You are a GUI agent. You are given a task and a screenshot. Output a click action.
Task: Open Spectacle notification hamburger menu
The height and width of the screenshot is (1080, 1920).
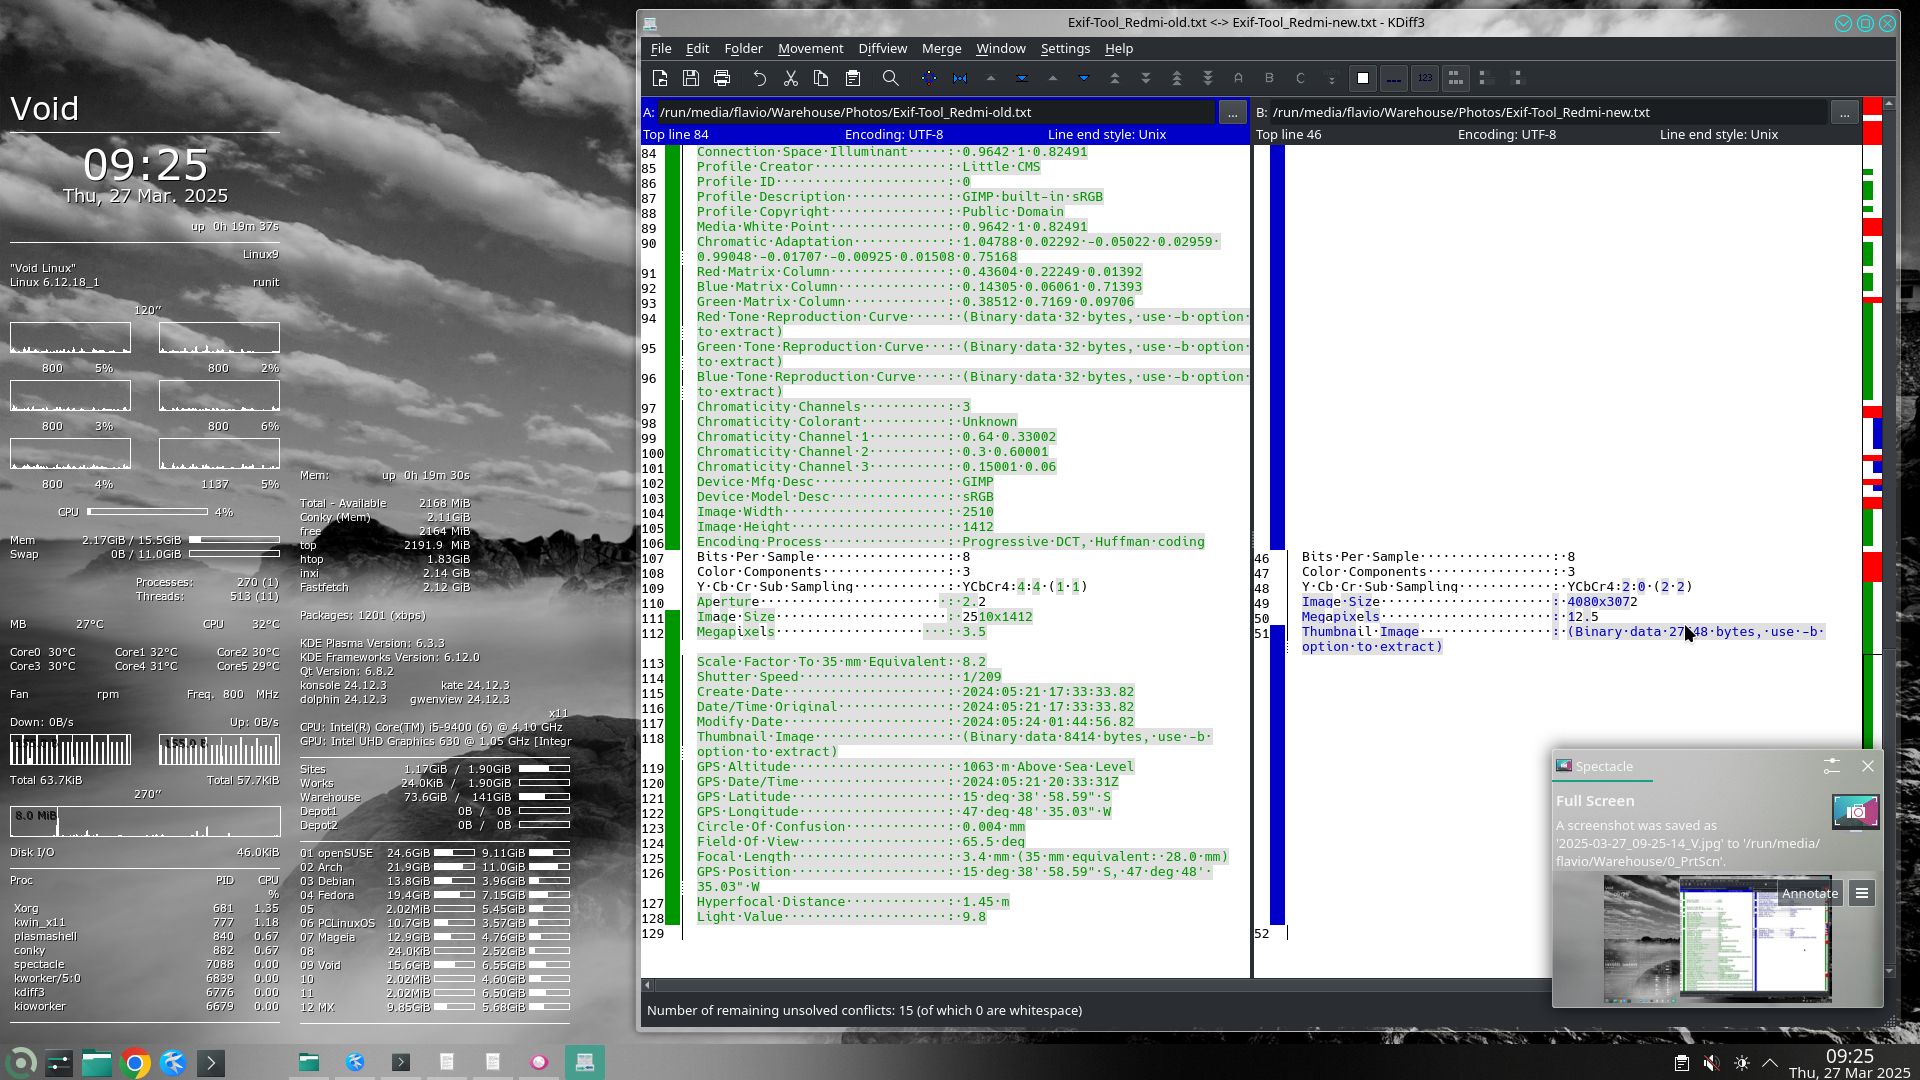(1861, 894)
